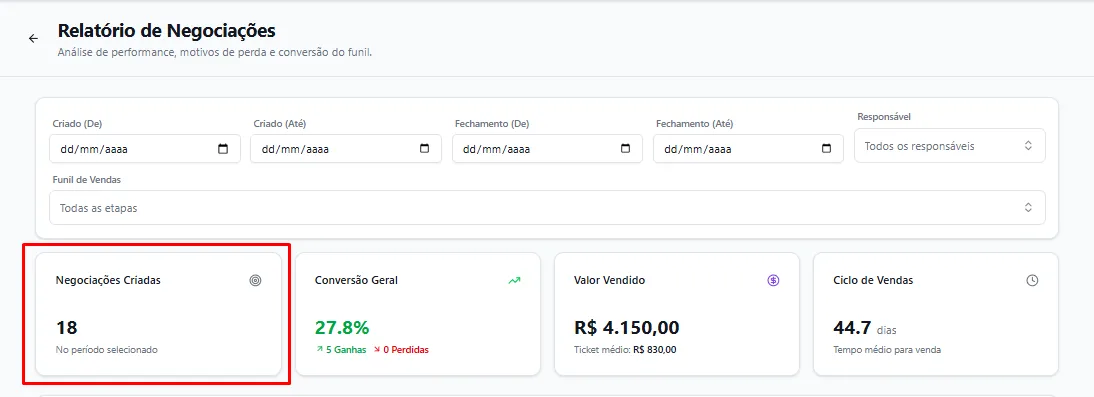Focus the Criado (Até) date field
The height and width of the screenshot is (397, 1094).
(x=346, y=149)
